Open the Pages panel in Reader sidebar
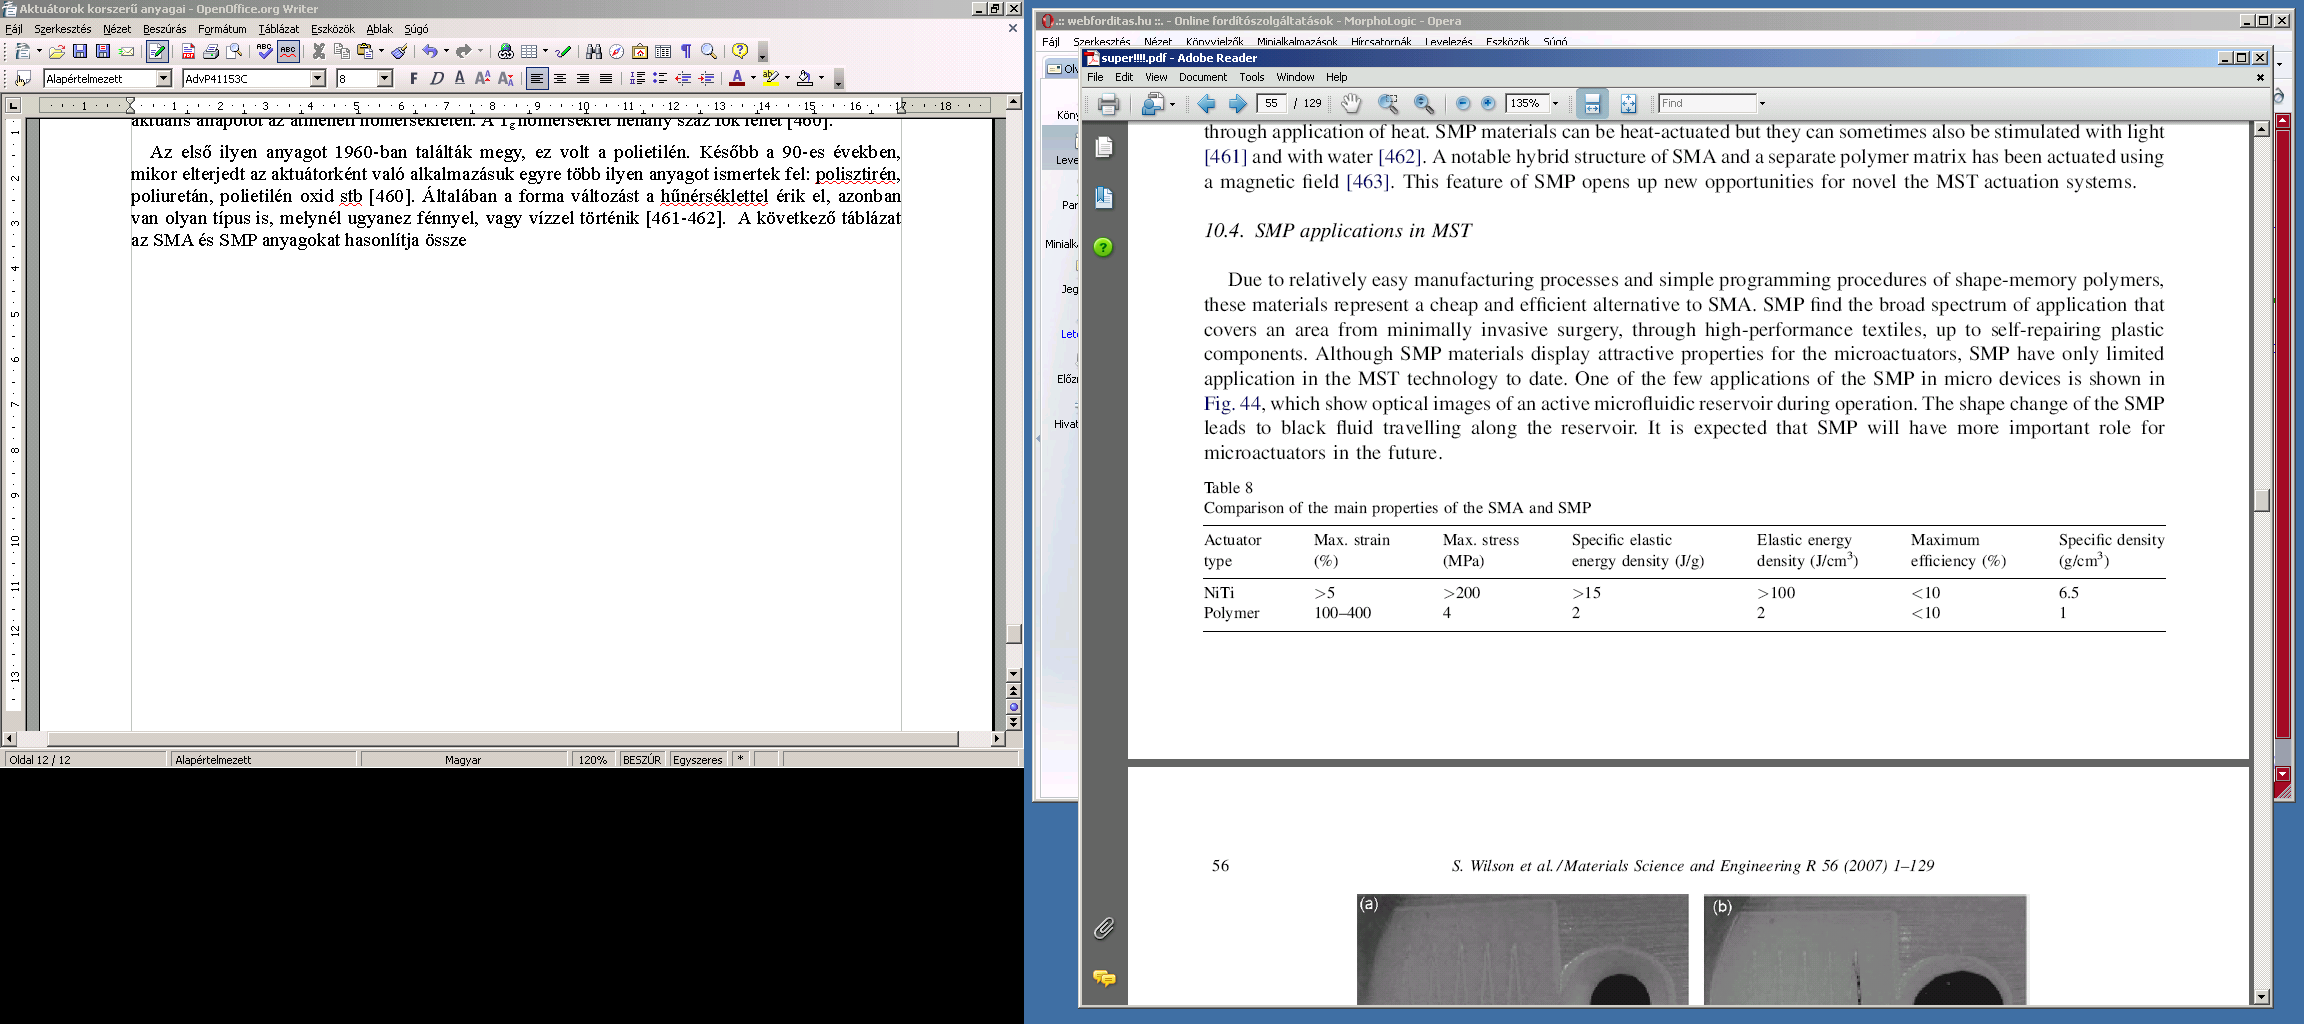 pos(1104,147)
